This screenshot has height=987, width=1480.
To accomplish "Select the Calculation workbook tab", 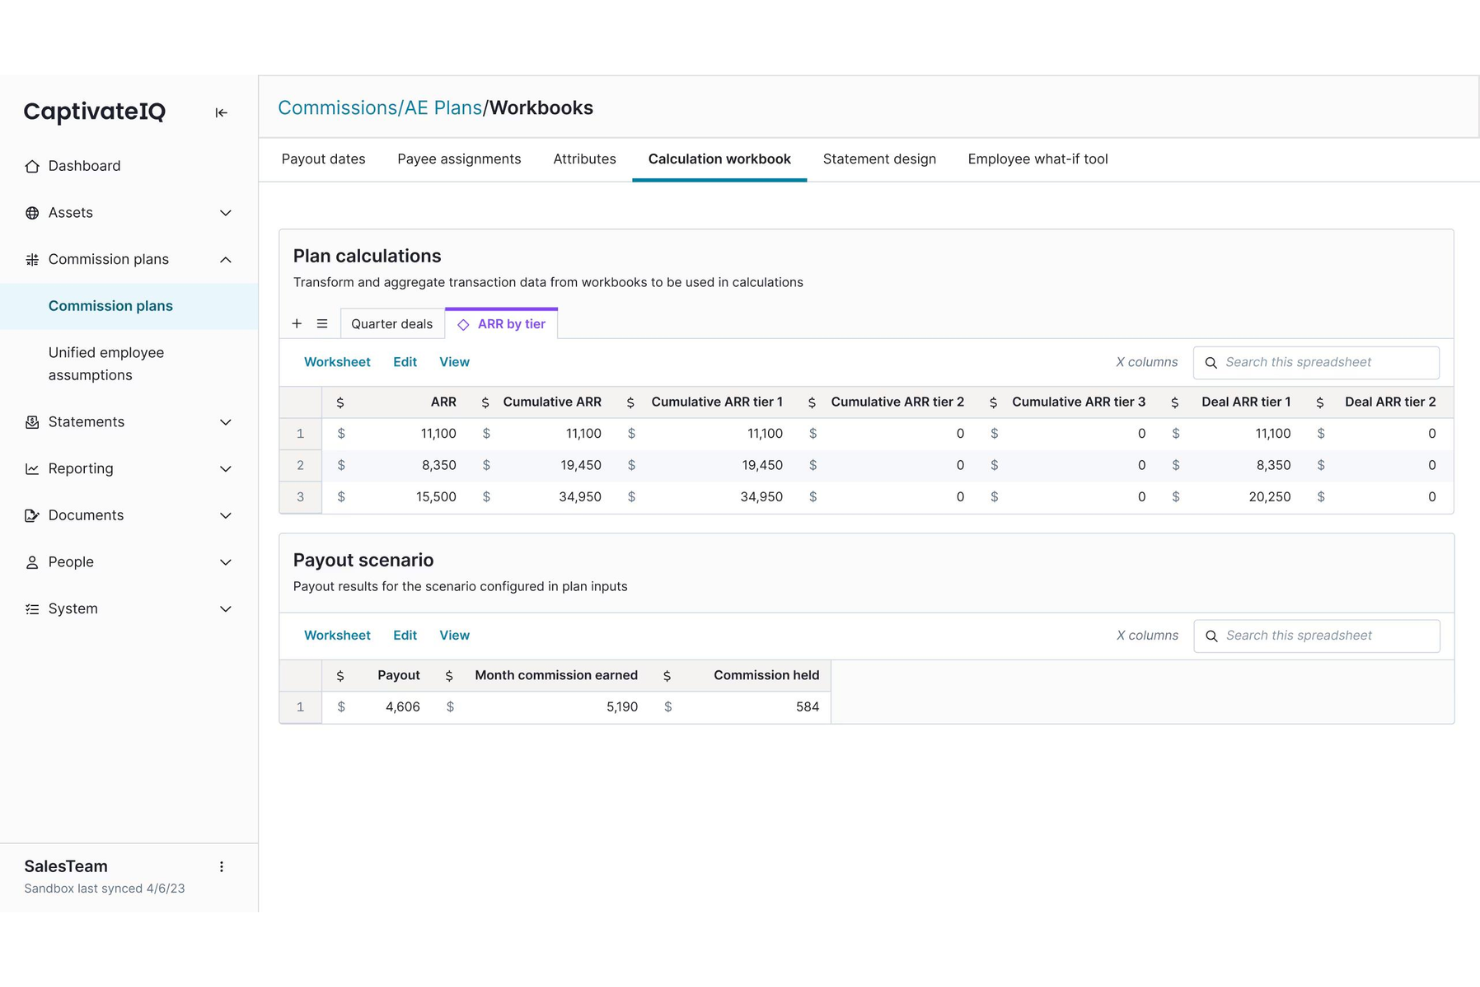I will point(719,159).
